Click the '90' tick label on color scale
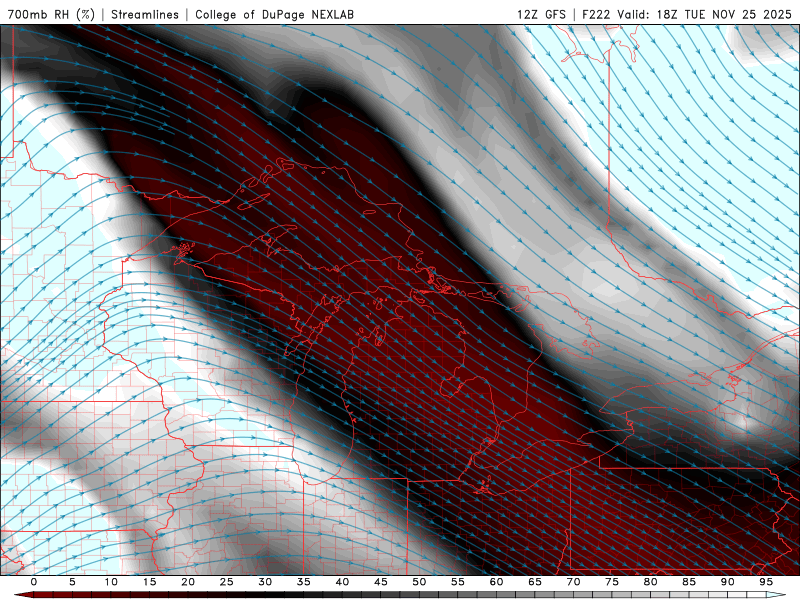The width and height of the screenshot is (800, 600). coord(728,582)
